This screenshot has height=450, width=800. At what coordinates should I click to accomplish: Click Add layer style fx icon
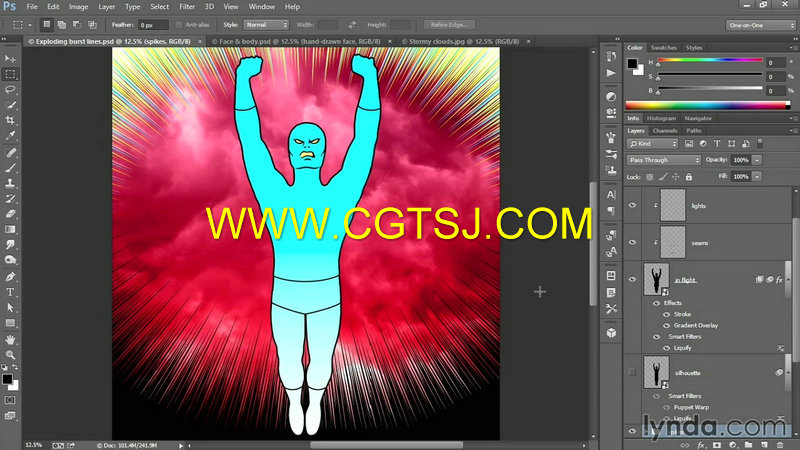click(x=701, y=445)
